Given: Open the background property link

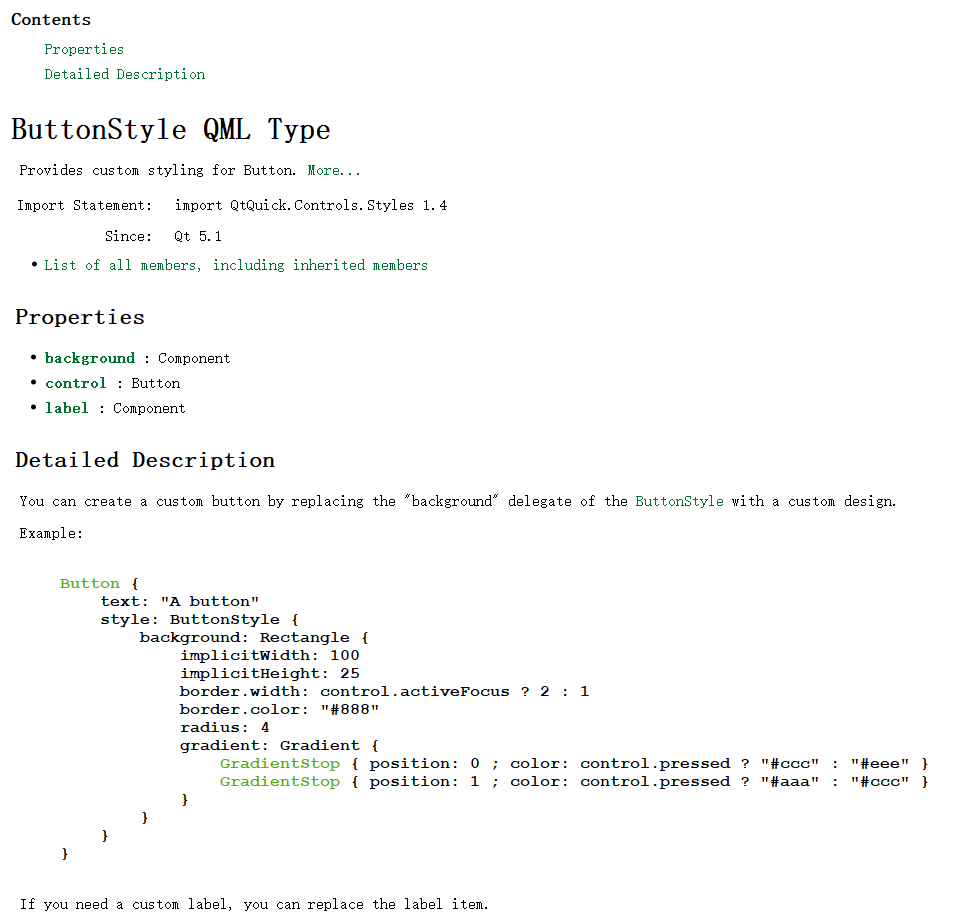Looking at the screenshot, I should [x=90, y=358].
